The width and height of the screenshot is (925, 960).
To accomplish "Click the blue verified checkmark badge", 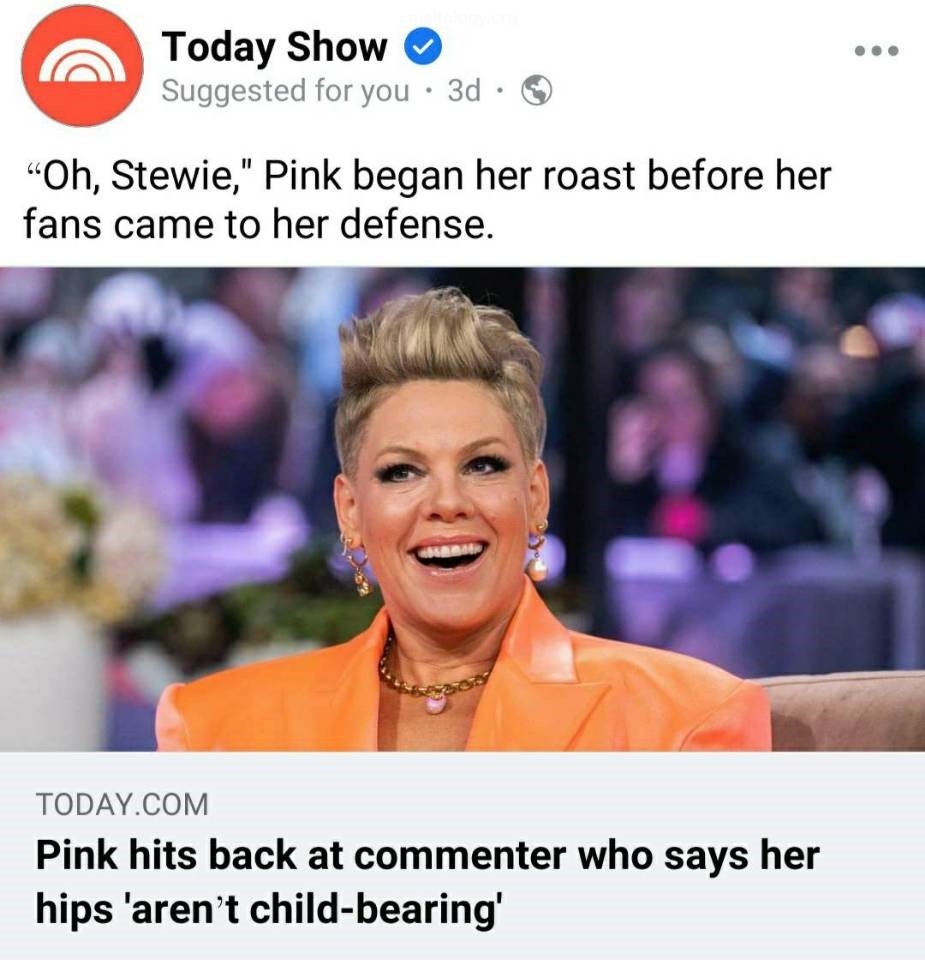I will (x=423, y=47).
